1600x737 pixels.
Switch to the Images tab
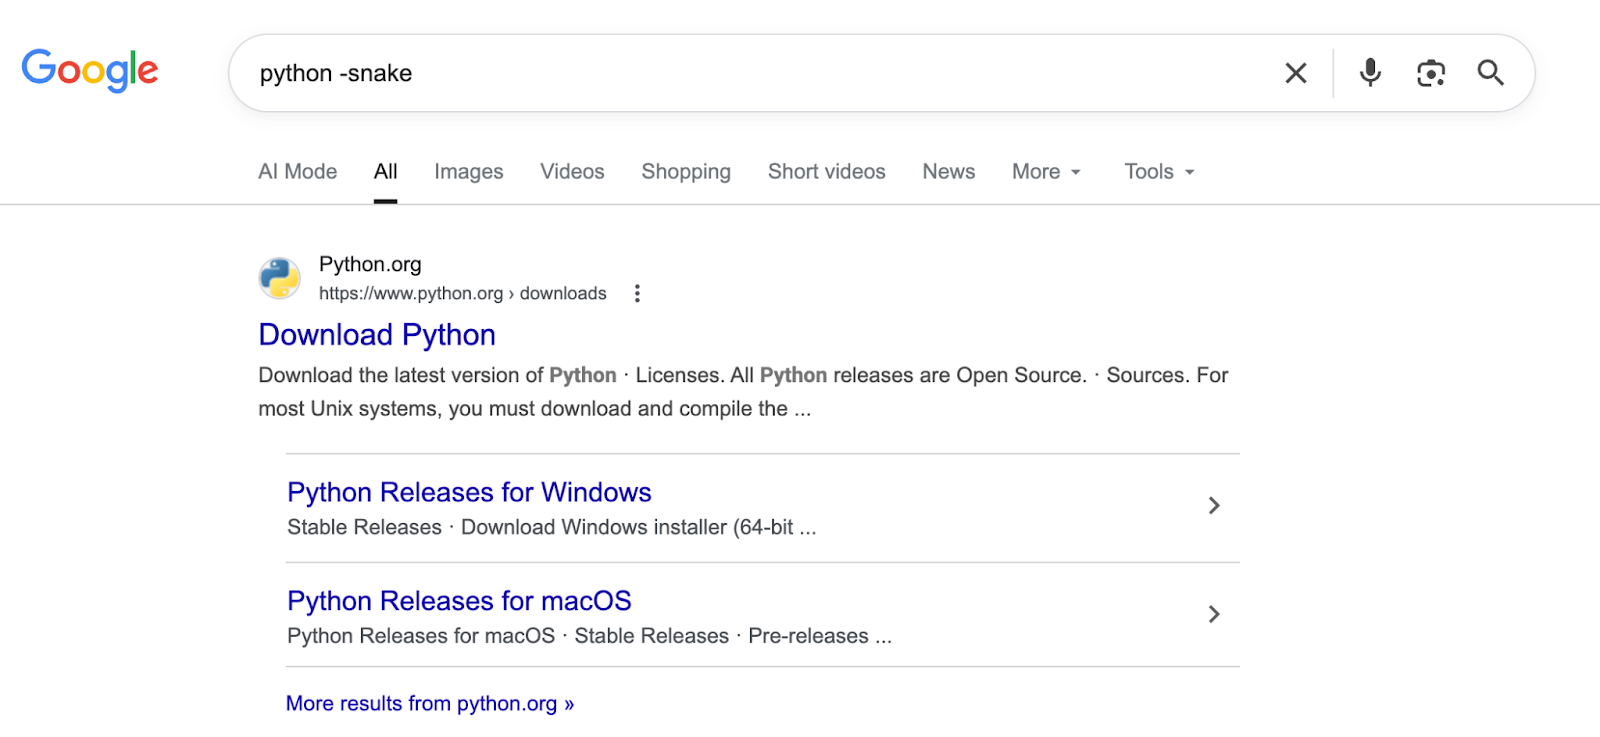tap(468, 172)
